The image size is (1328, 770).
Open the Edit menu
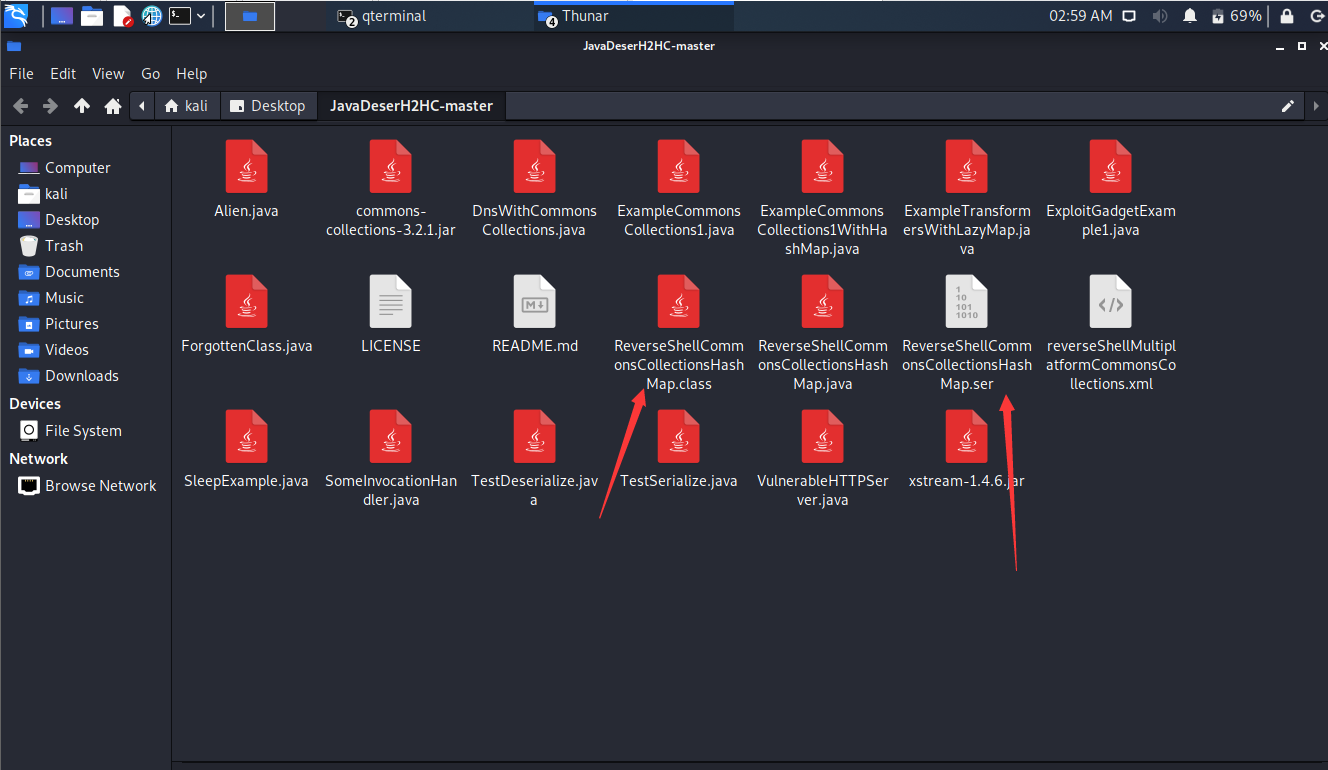(x=63, y=73)
